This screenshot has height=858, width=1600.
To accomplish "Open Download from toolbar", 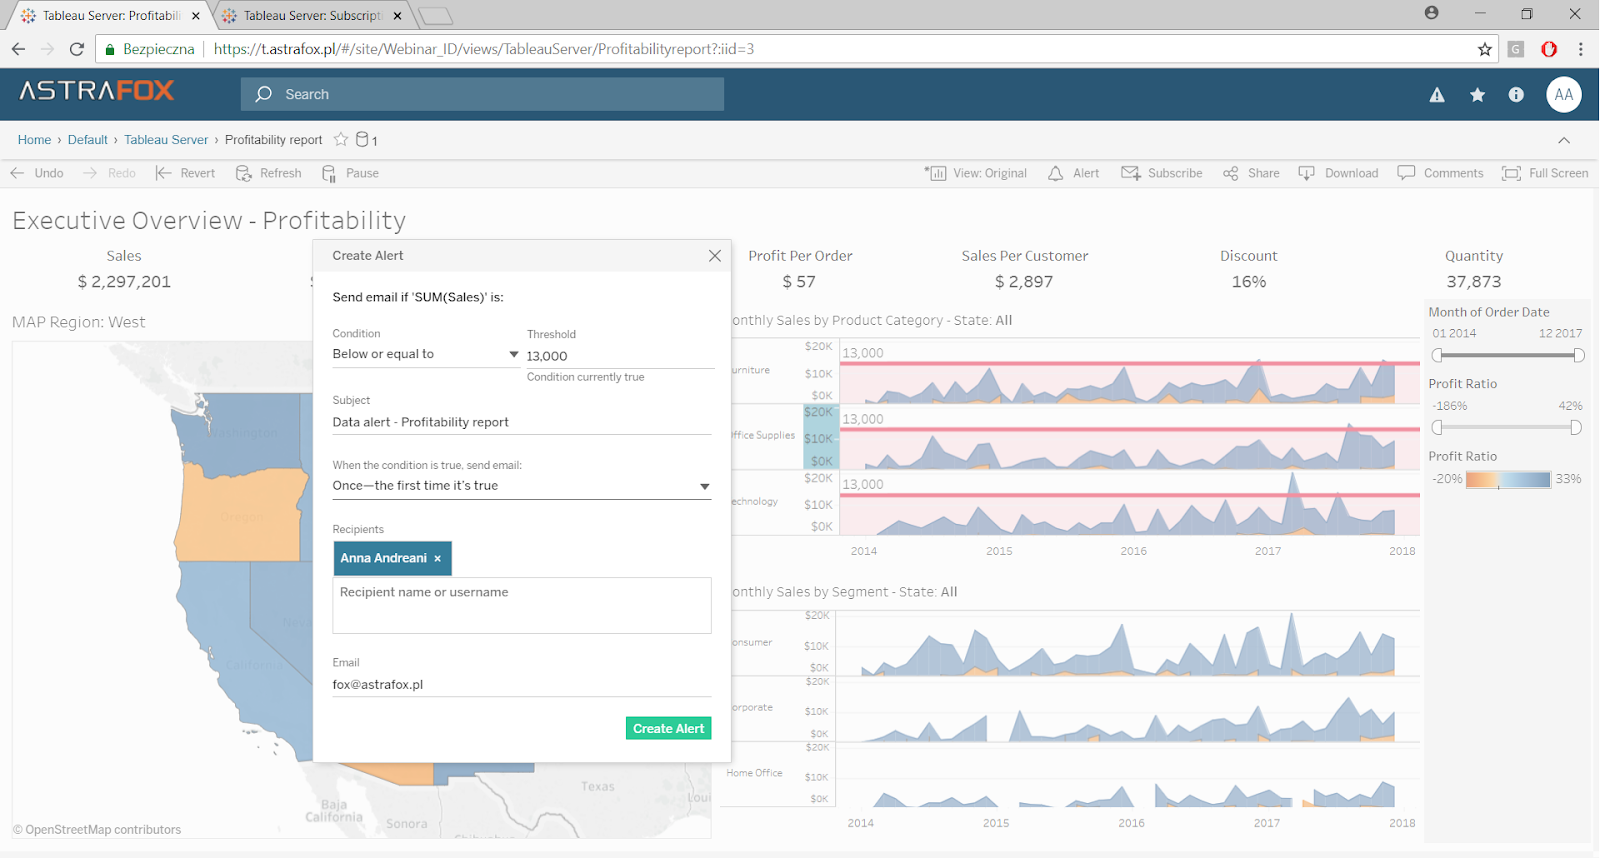I will (x=1339, y=173).
